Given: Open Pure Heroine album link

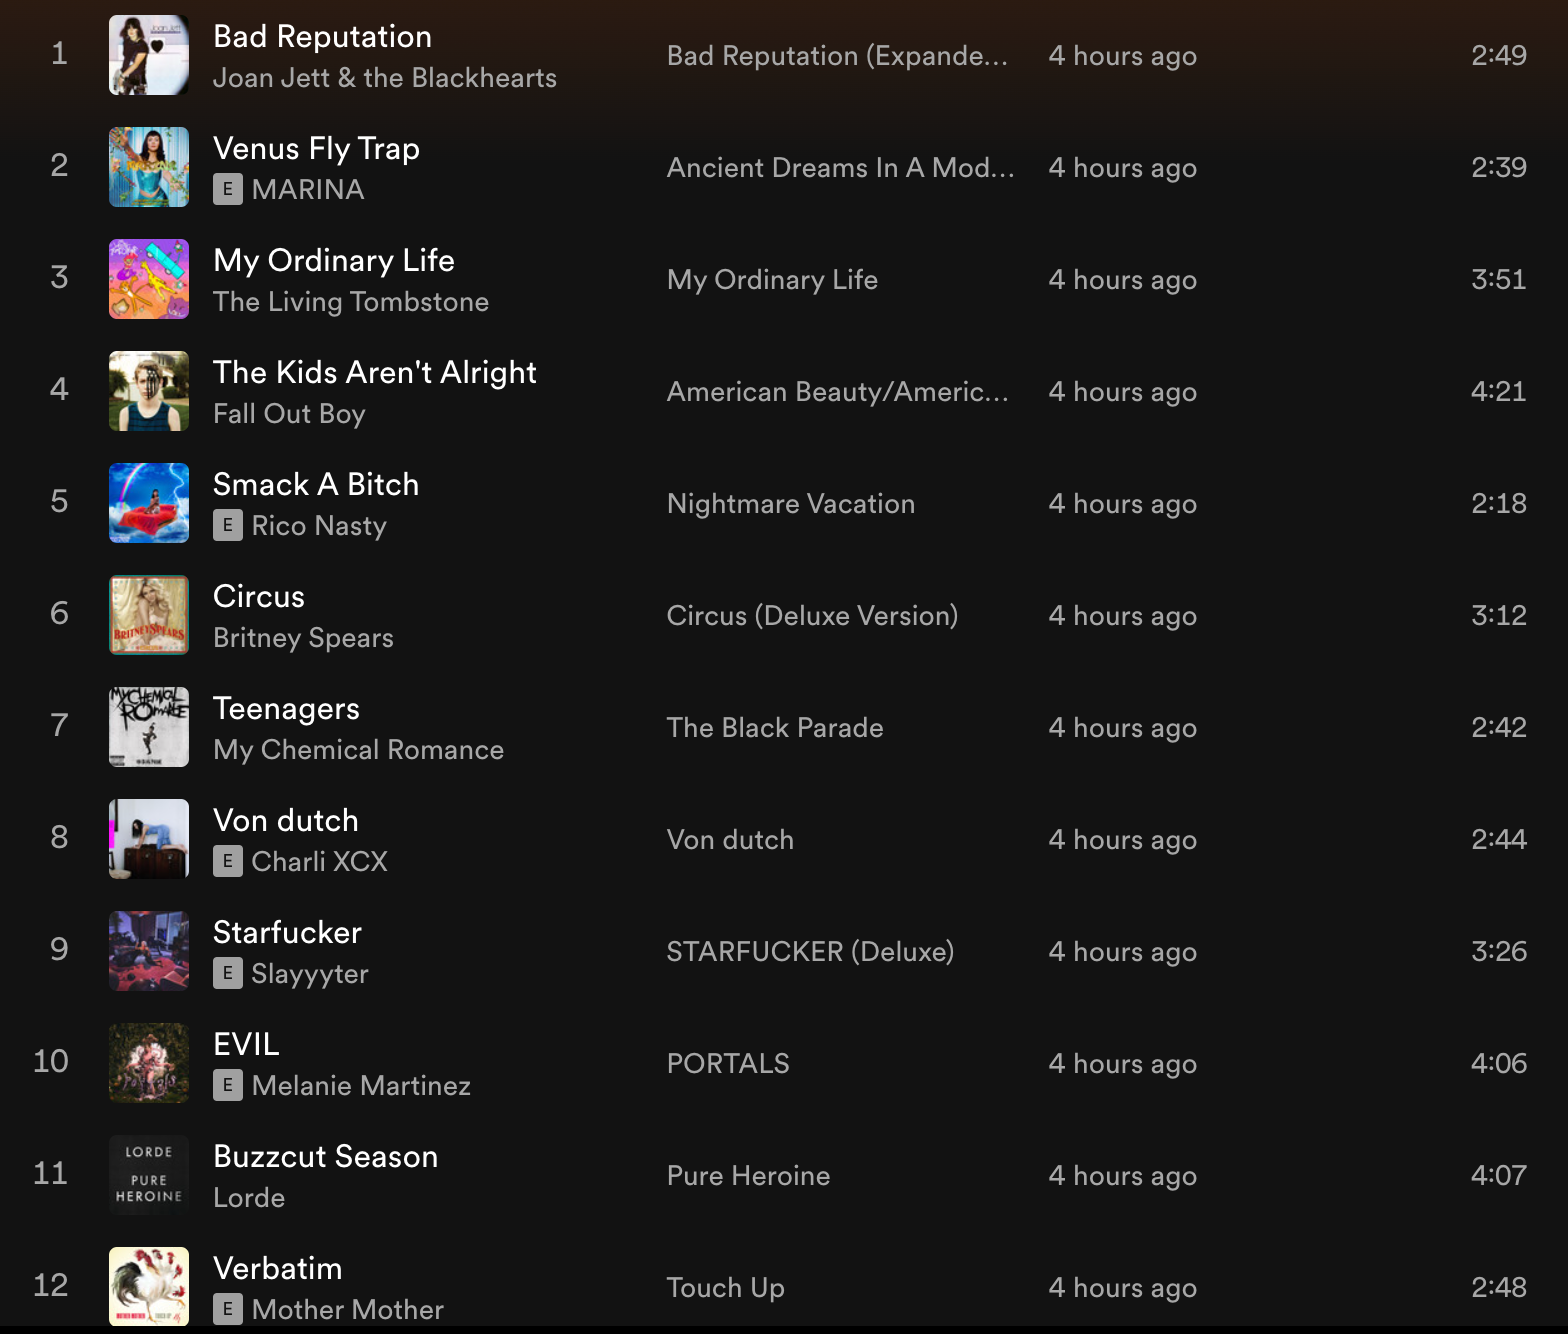Looking at the screenshot, I should [x=748, y=1175].
